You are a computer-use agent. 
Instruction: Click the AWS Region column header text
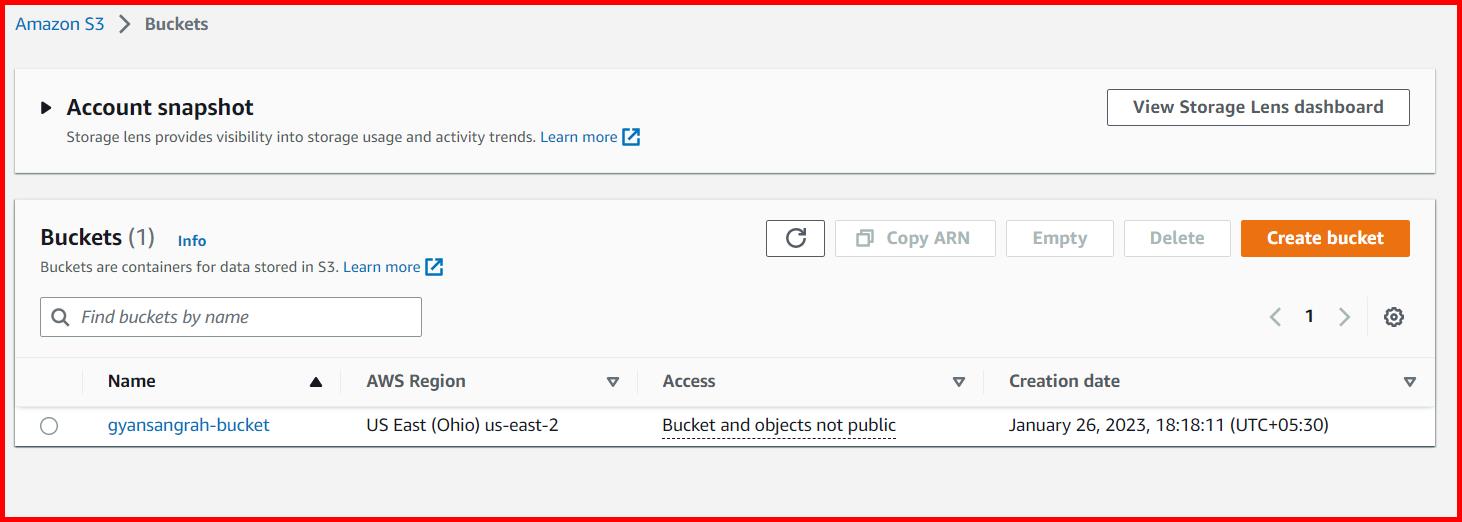[x=416, y=381]
